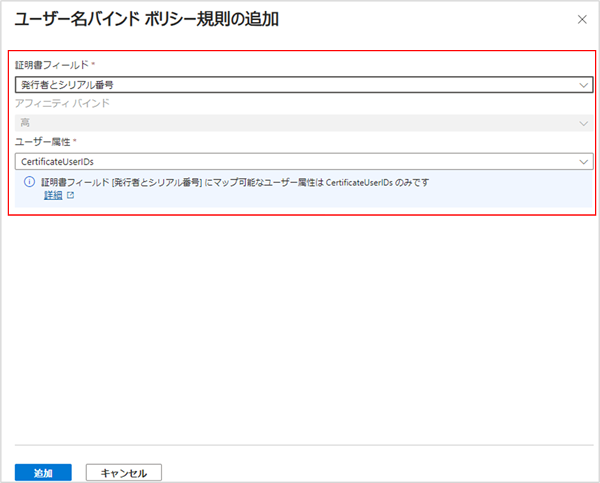Open the ユーザー属性 dropdown showing CertificateUserIDs
Screen dimensions: 600x483
[300, 161]
